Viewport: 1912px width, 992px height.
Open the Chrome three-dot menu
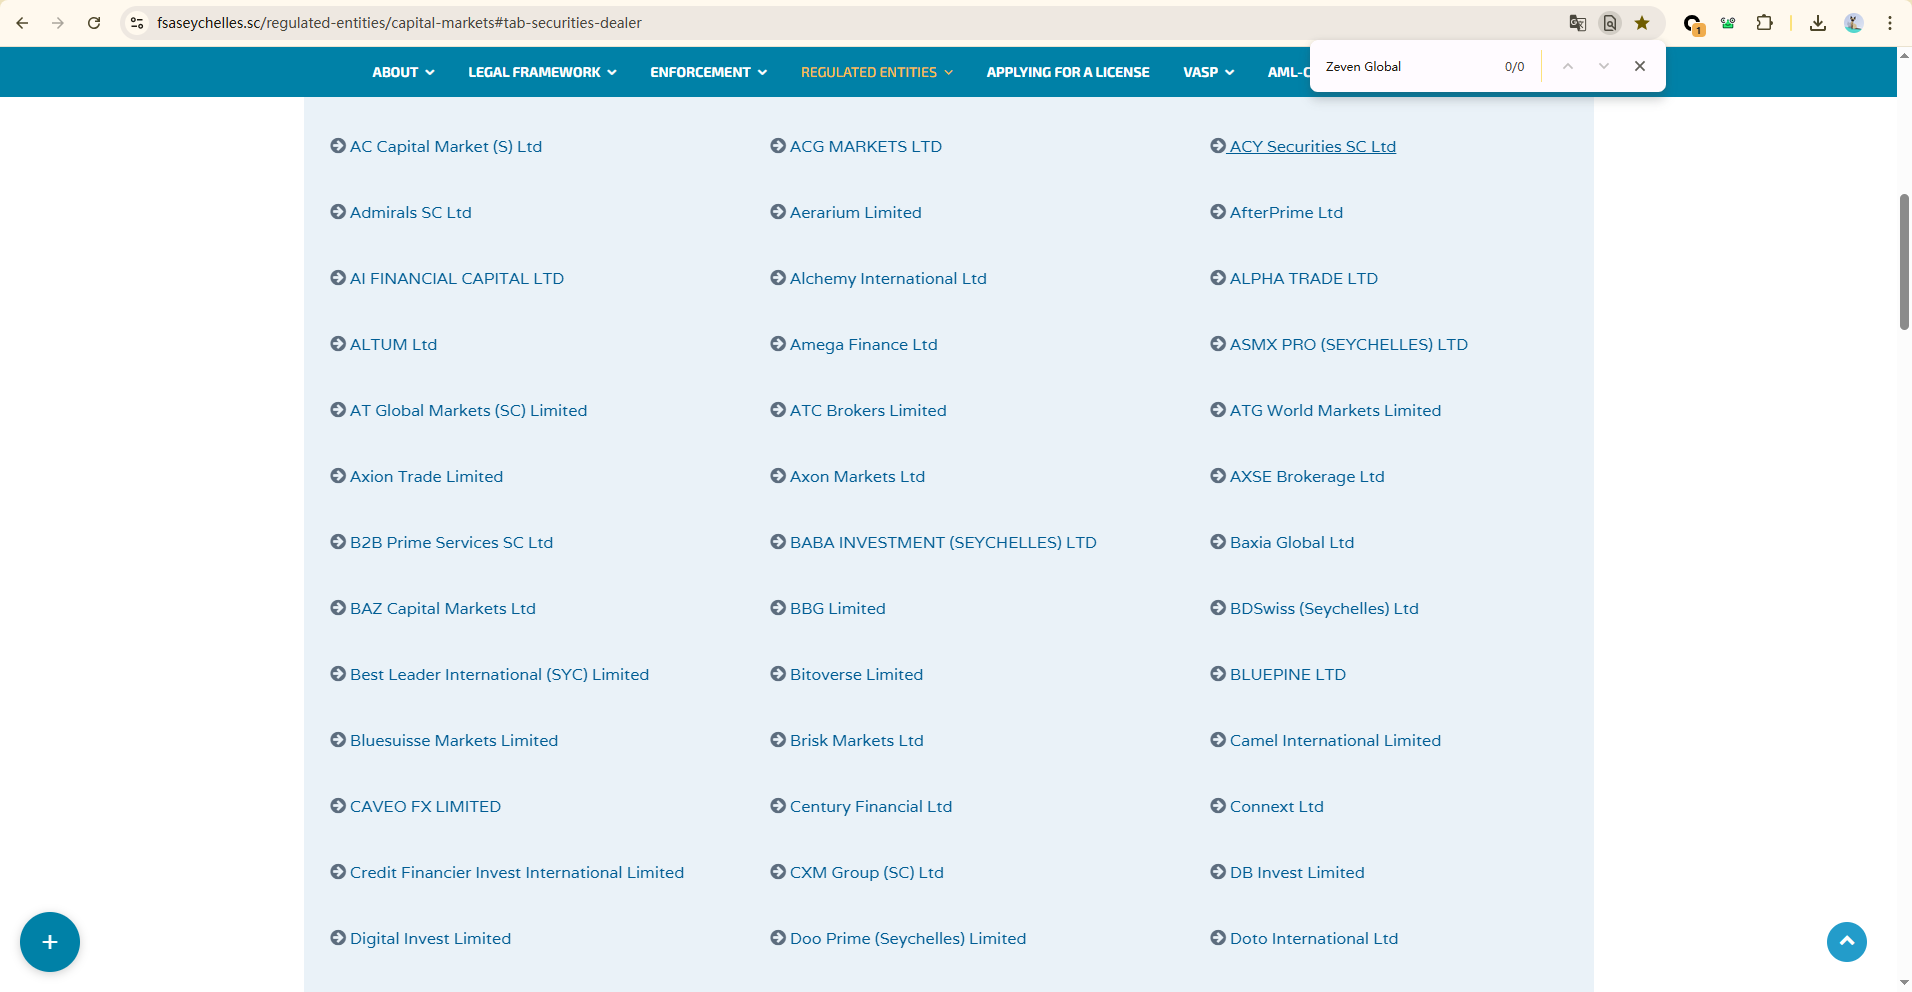pyautogui.click(x=1890, y=23)
